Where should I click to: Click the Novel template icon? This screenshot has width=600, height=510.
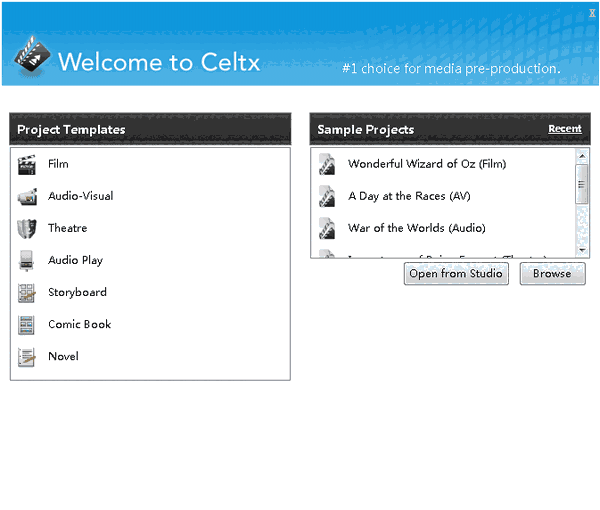tap(27, 357)
